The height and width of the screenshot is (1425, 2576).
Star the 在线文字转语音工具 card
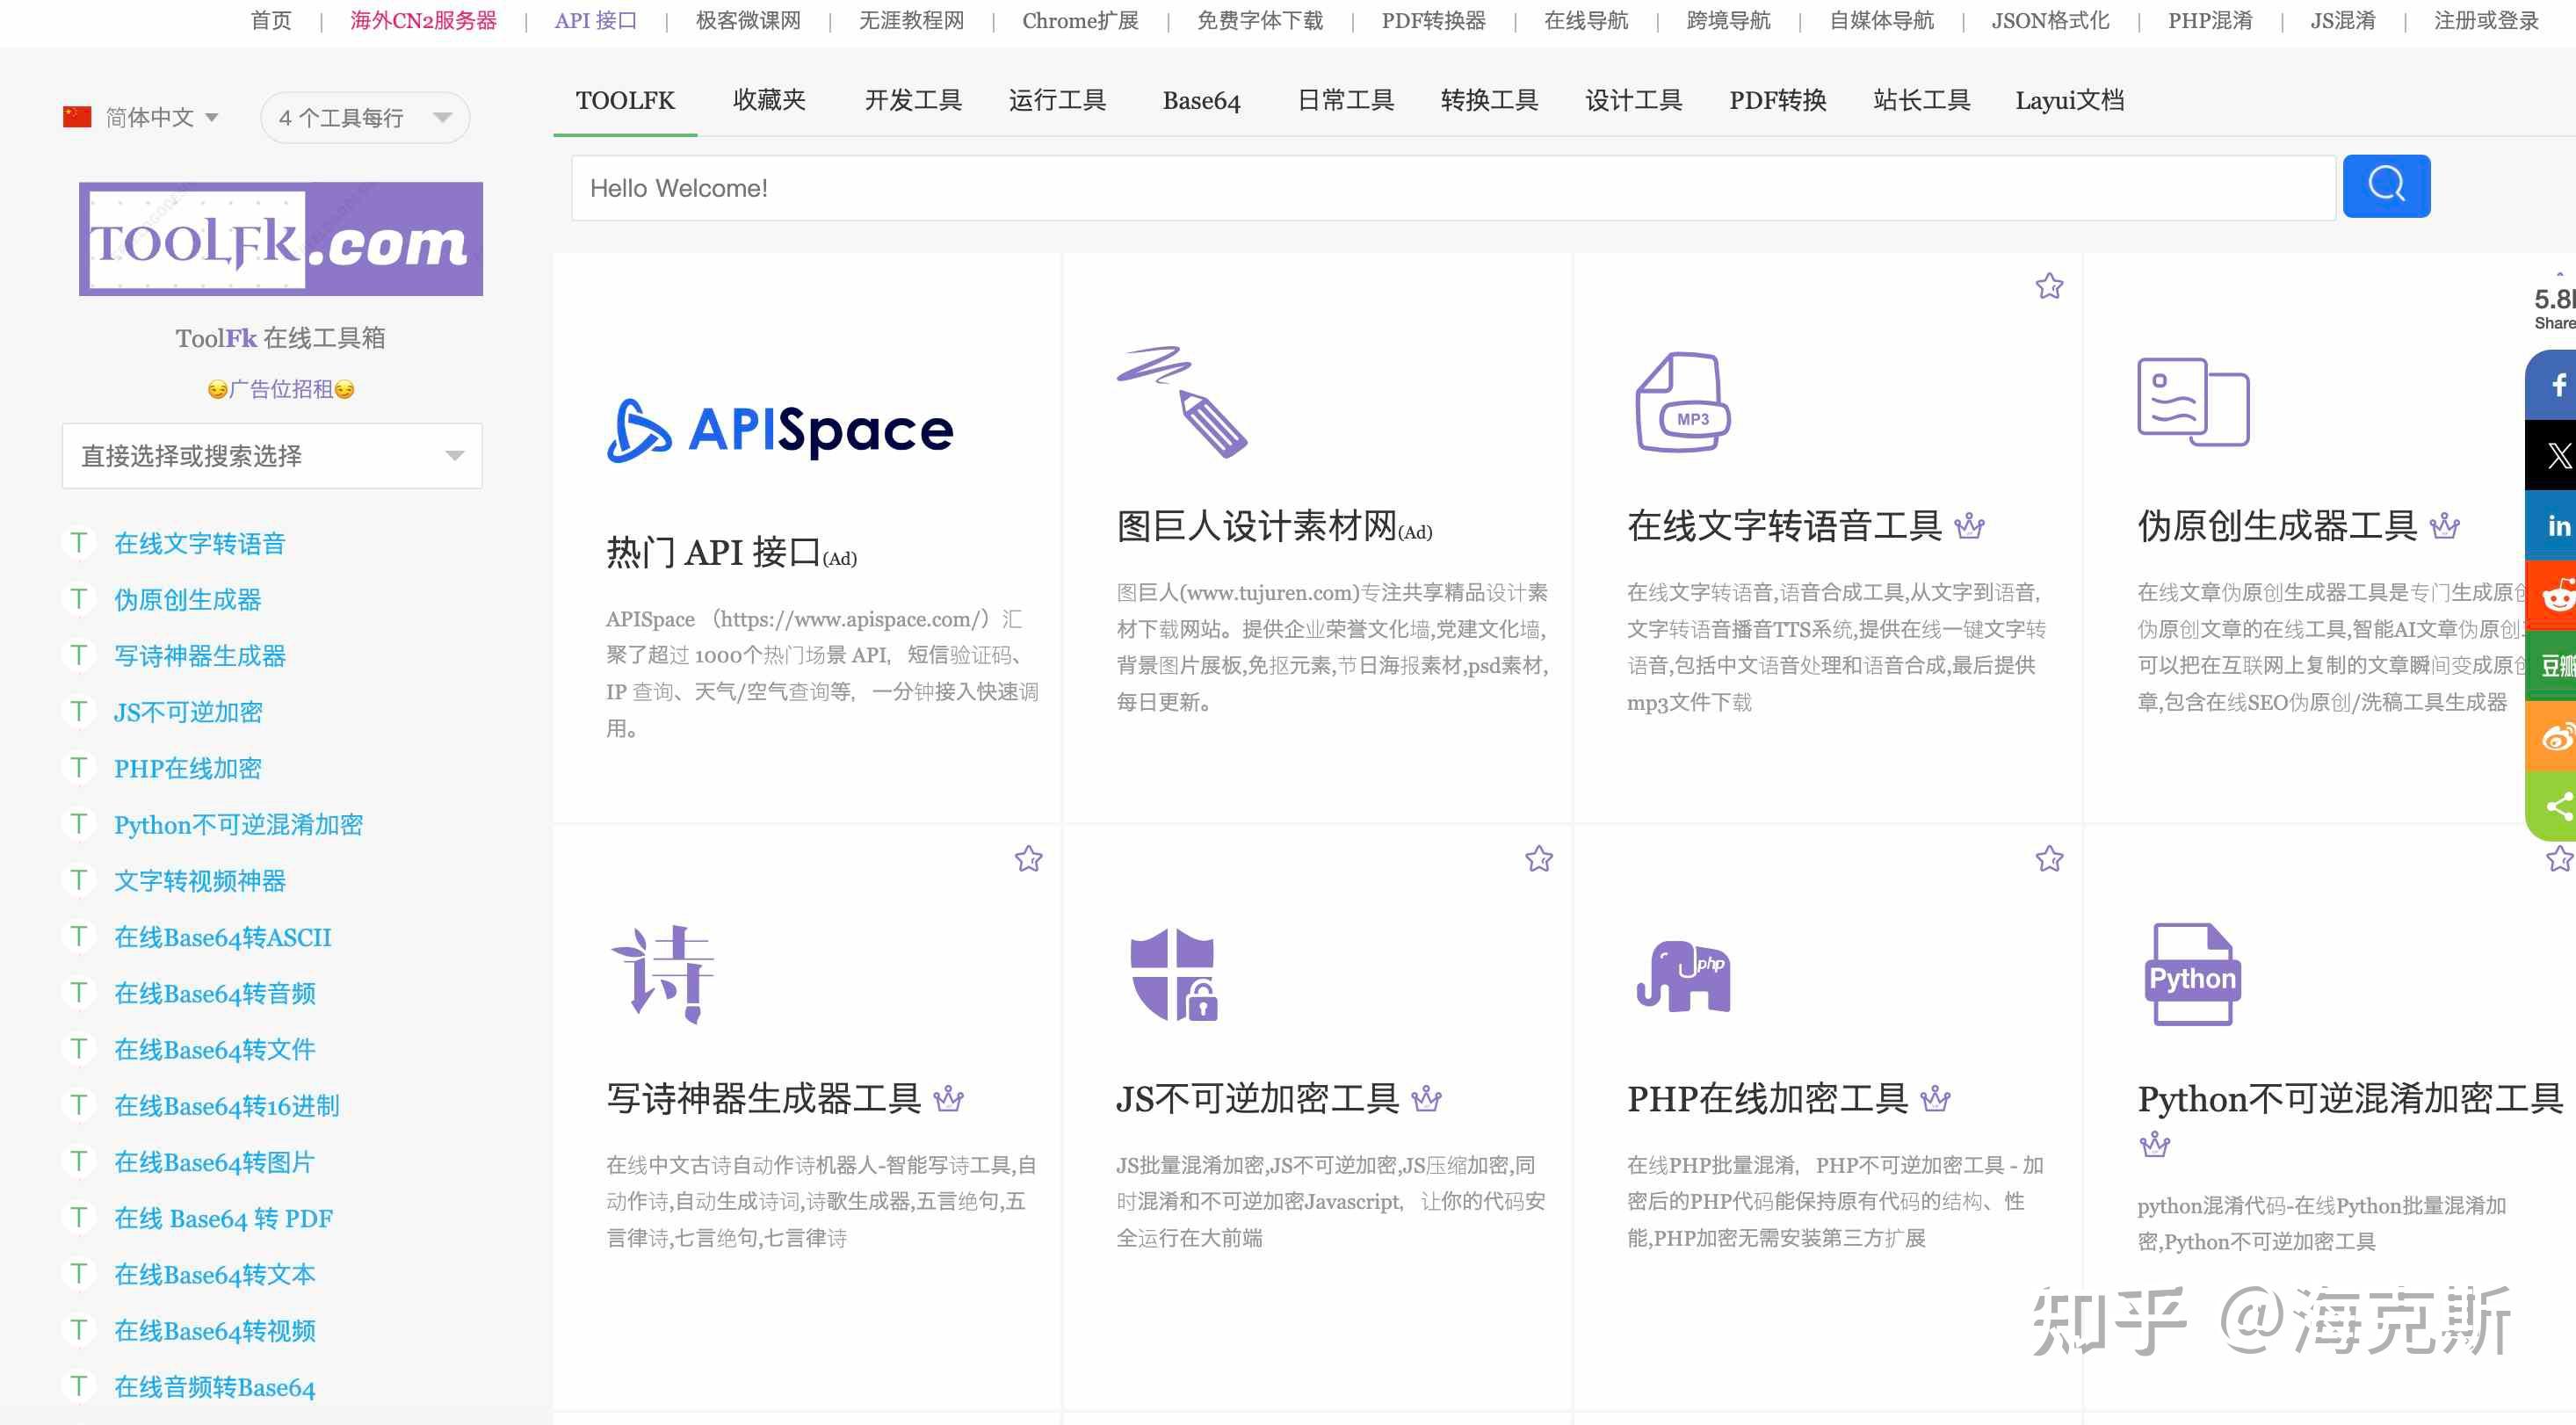point(2048,286)
